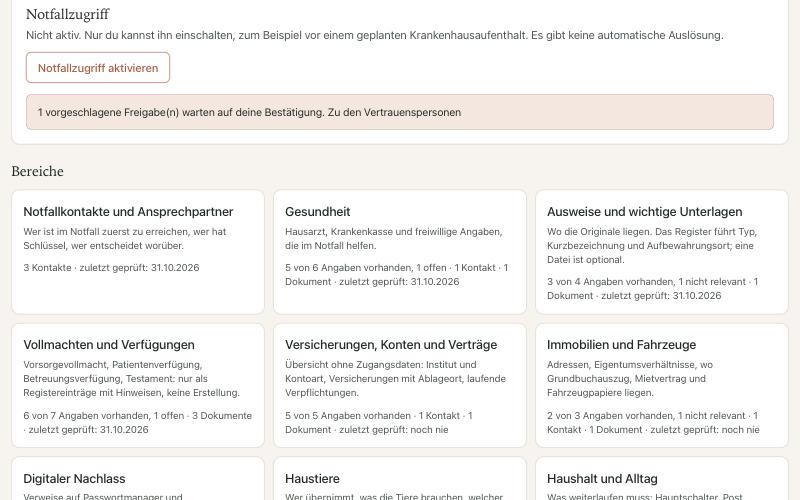The image size is (800, 500).
Task: Click text '2 von 3 Angaben vorhanden, 1 nicht relevant'
Action: pos(646,416)
